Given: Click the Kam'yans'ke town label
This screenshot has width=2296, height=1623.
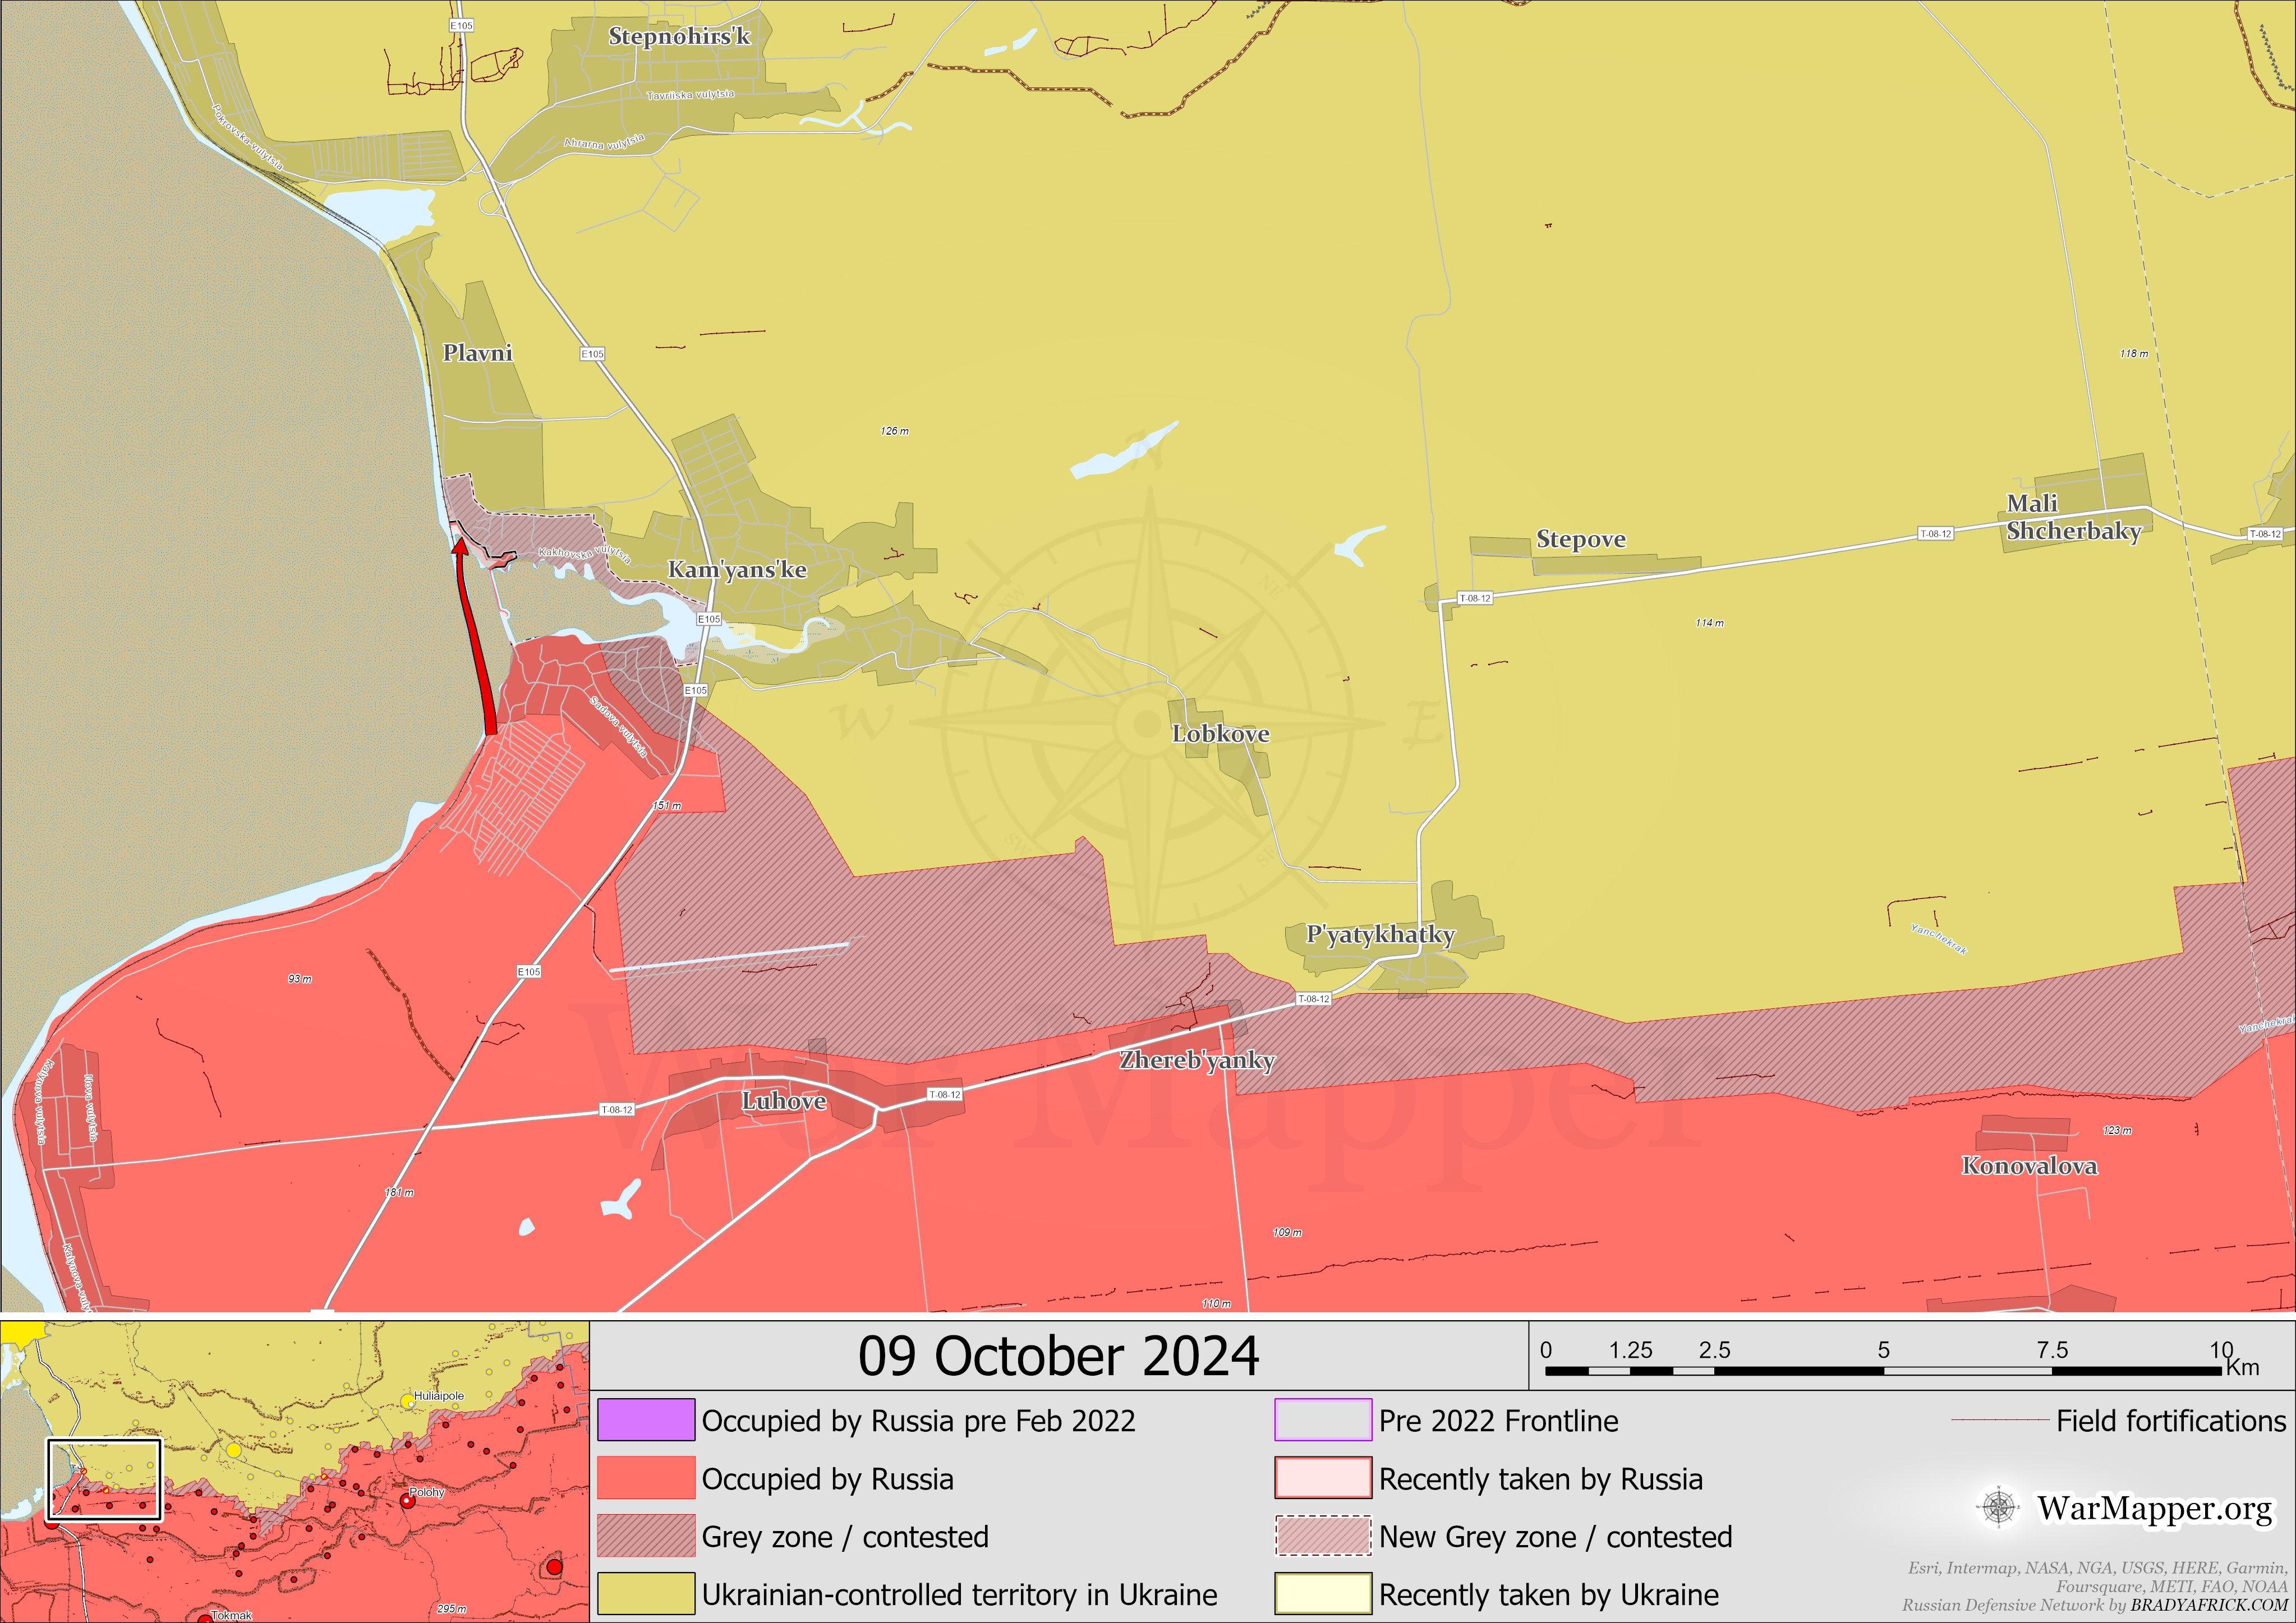Looking at the screenshot, I should coord(737,570).
